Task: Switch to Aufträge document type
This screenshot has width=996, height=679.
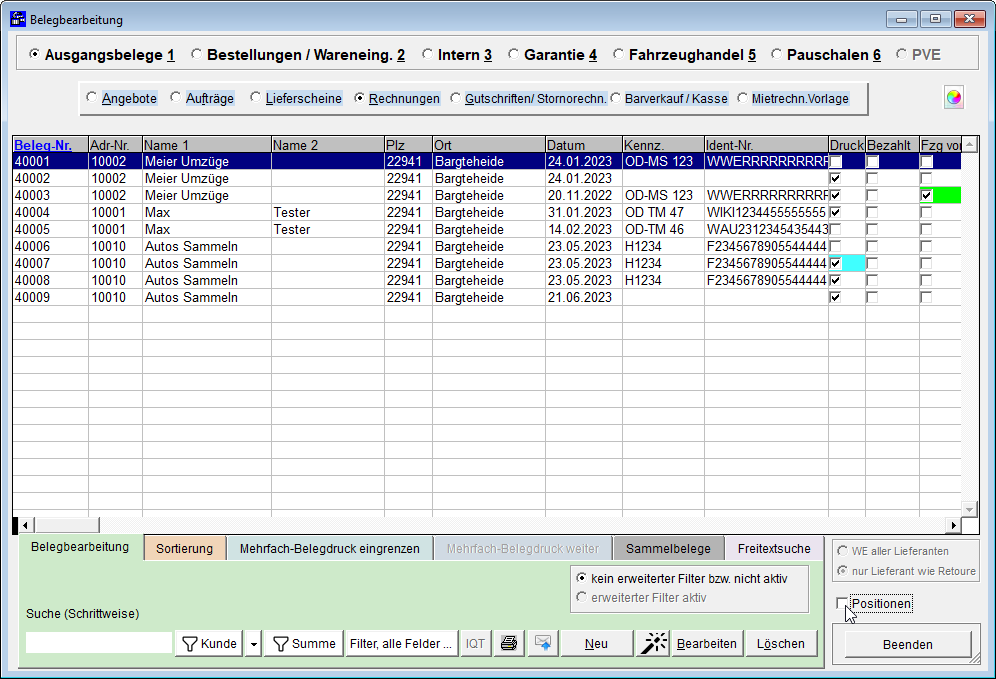Action: coord(175,98)
